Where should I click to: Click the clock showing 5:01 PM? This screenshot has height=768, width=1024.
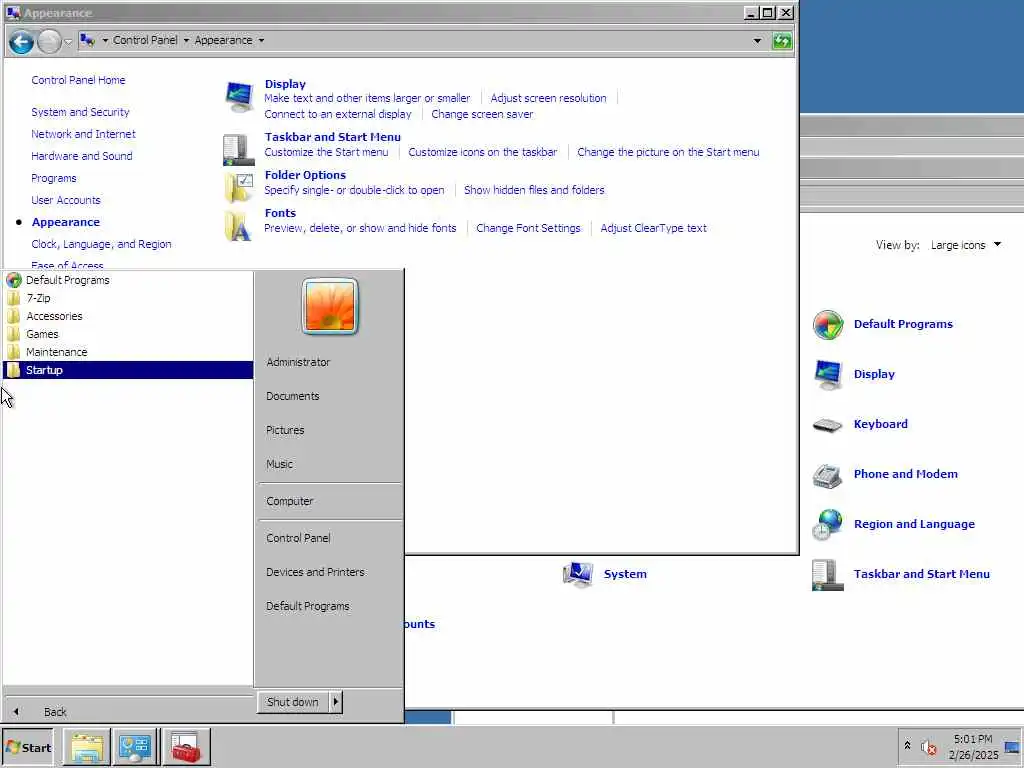point(973,739)
